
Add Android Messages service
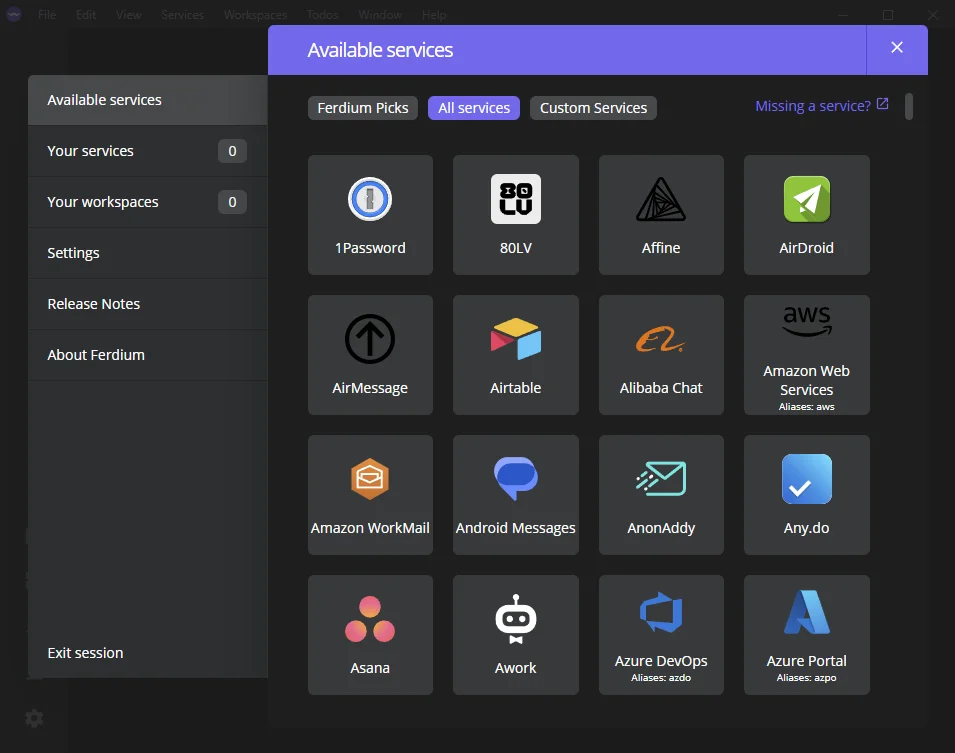(x=515, y=495)
